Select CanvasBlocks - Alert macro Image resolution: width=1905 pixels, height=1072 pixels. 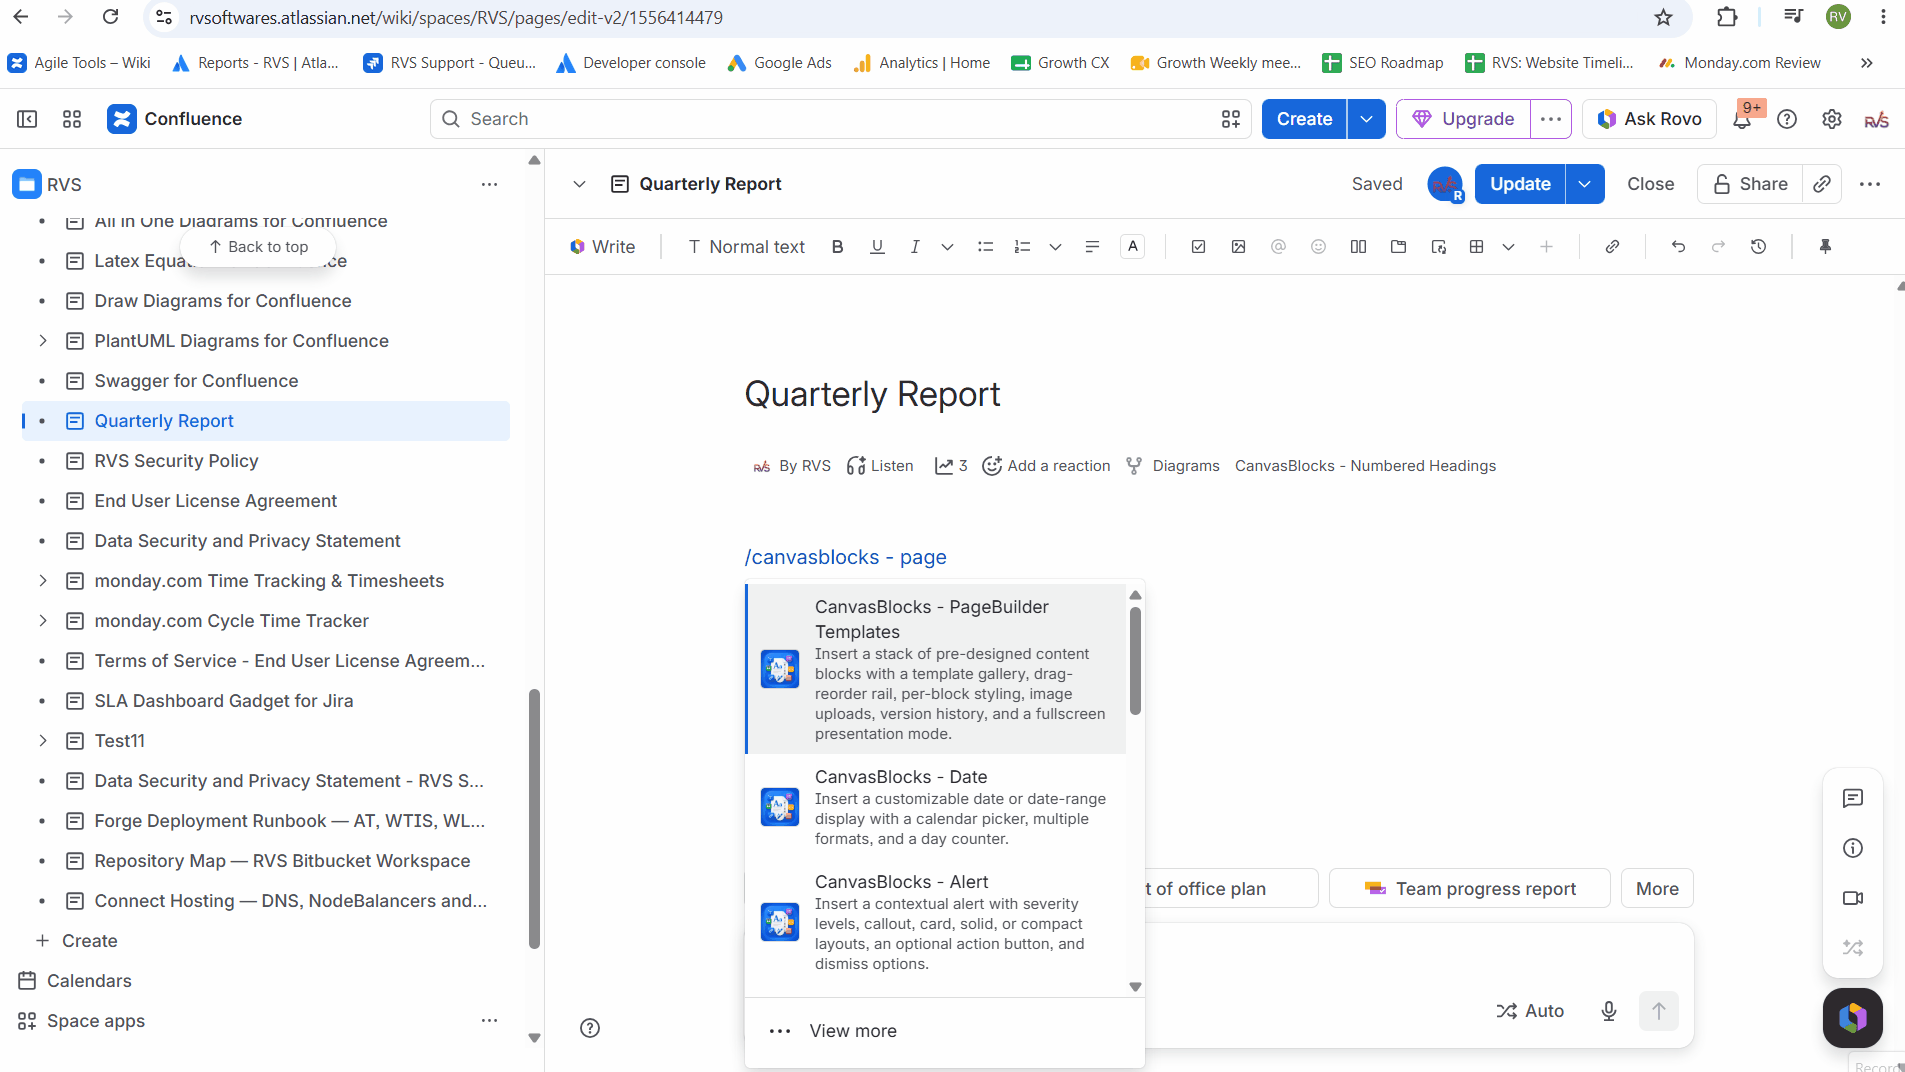(936, 922)
